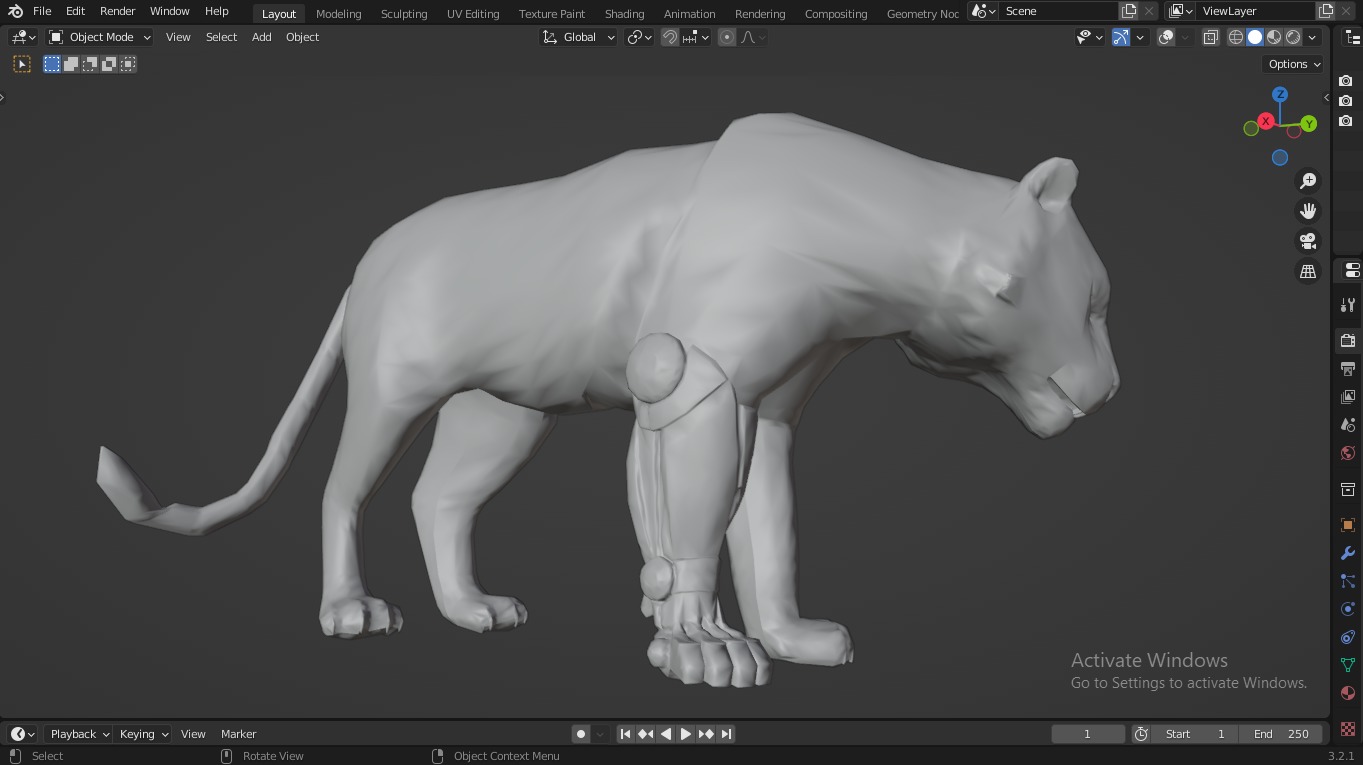Open the Window menu
This screenshot has width=1363, height=765.
[x=170, y=11]
